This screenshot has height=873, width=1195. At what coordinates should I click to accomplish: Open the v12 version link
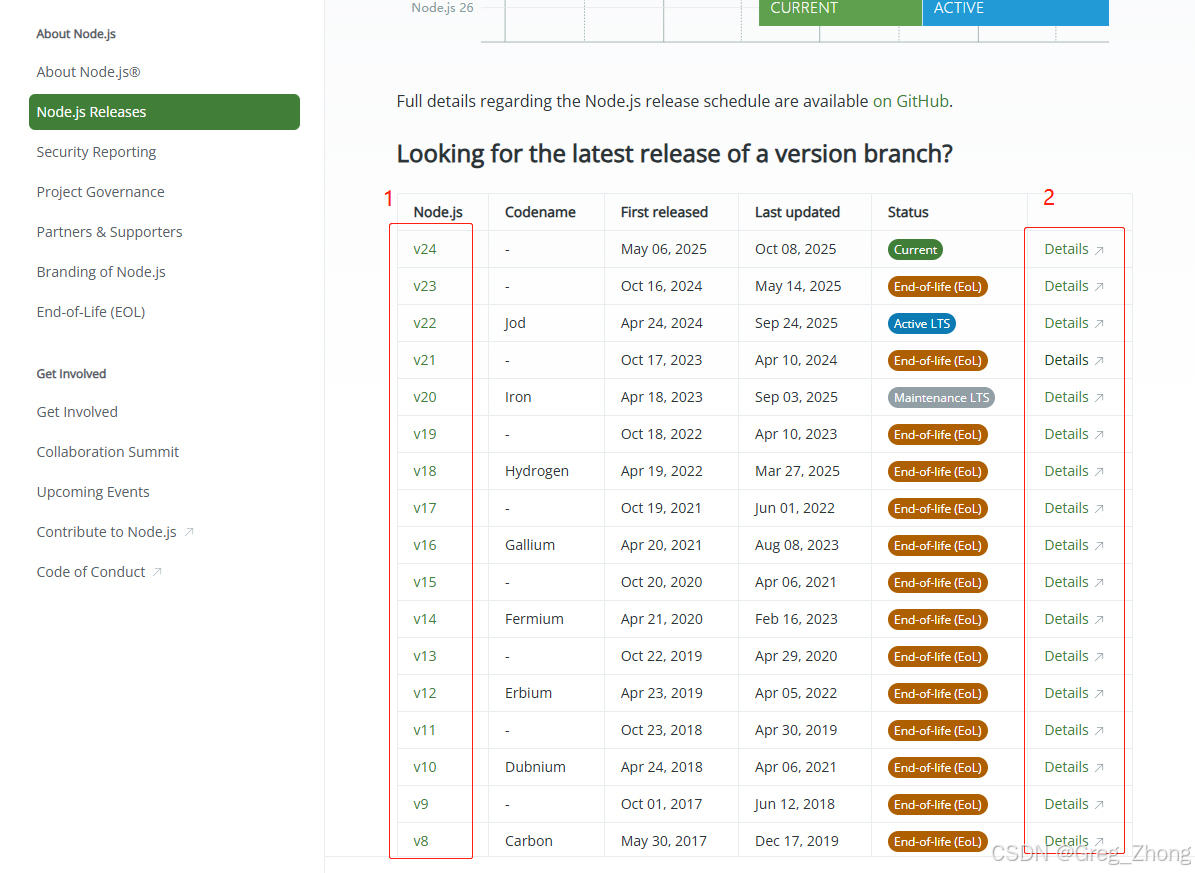[x=424, y=693]
